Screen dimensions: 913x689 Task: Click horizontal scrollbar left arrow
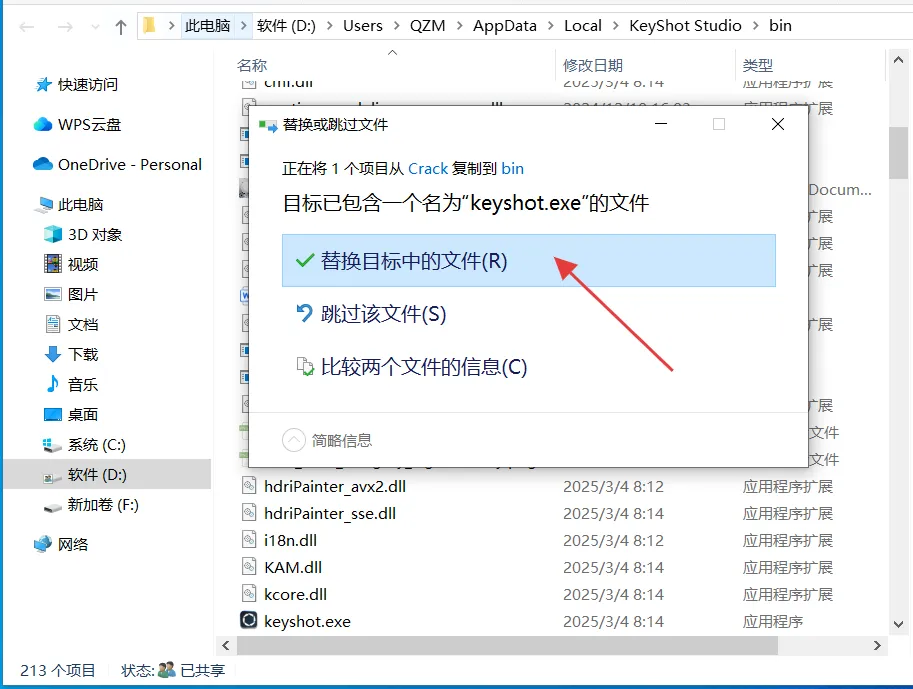(x=226, y=645)
